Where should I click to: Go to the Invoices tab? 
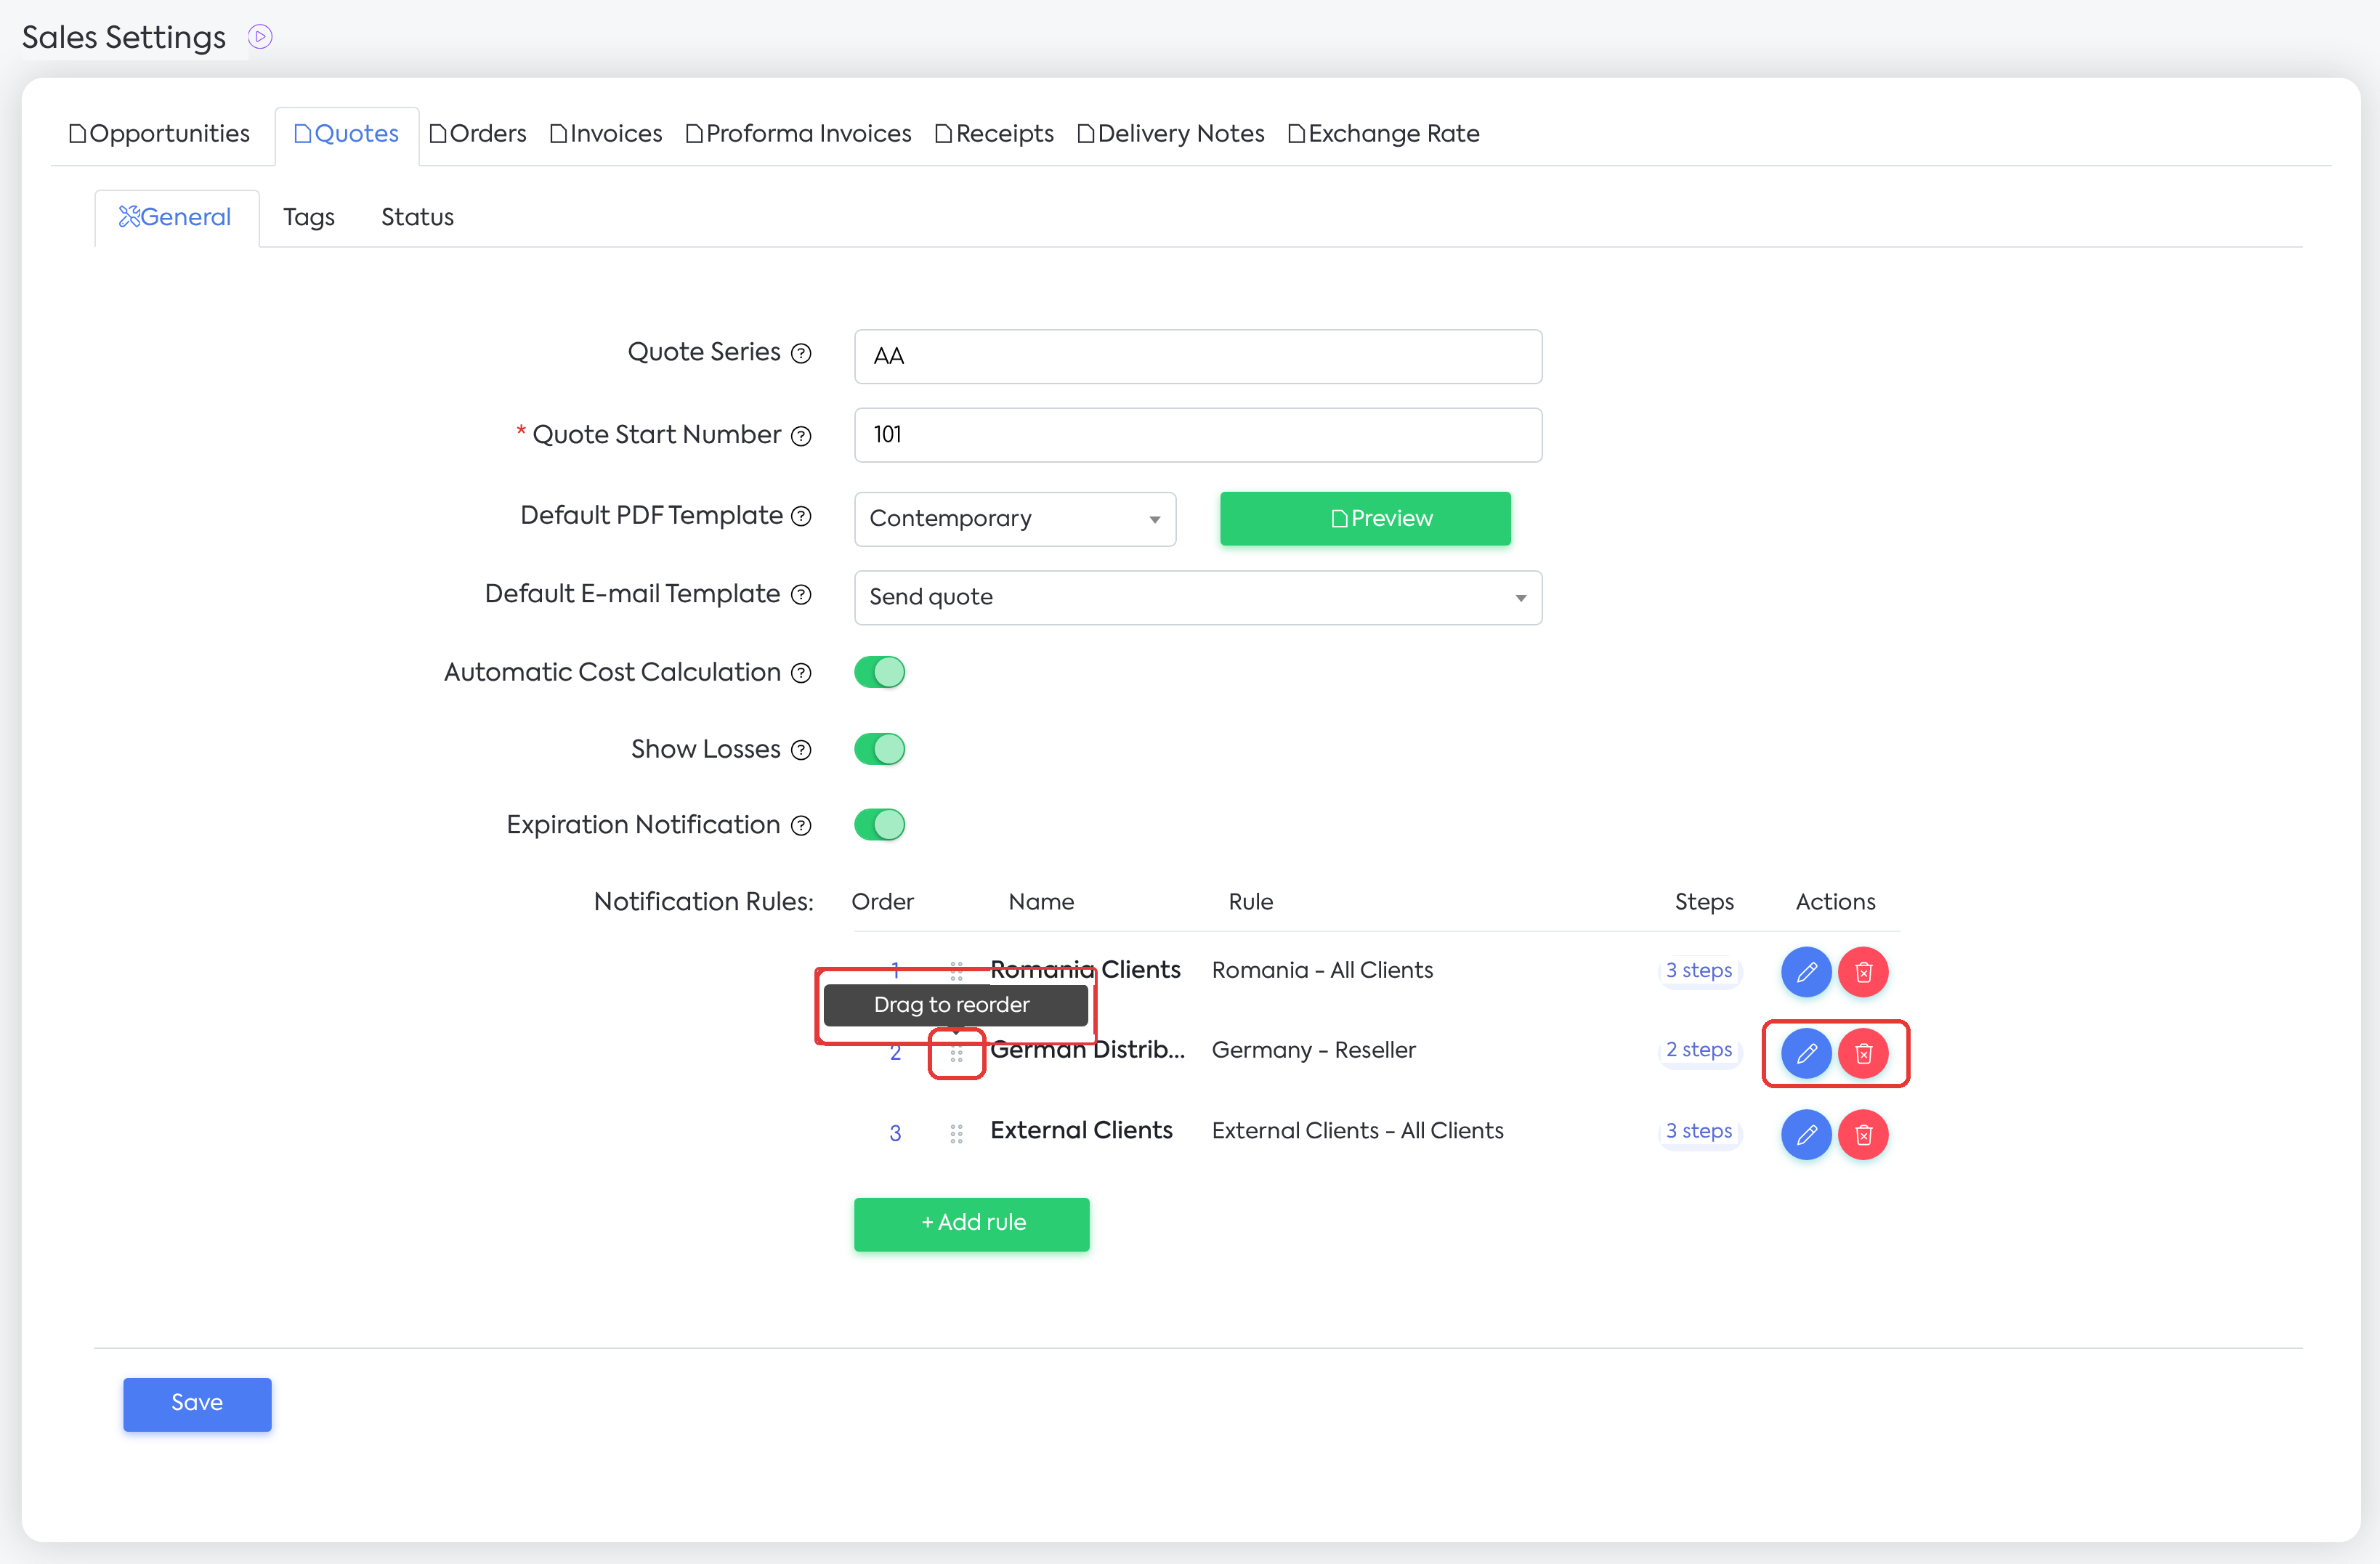606,134
